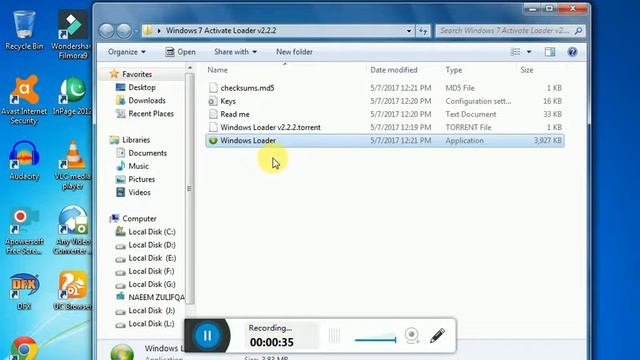Launch VLC media player shortcut

point(73,165)
